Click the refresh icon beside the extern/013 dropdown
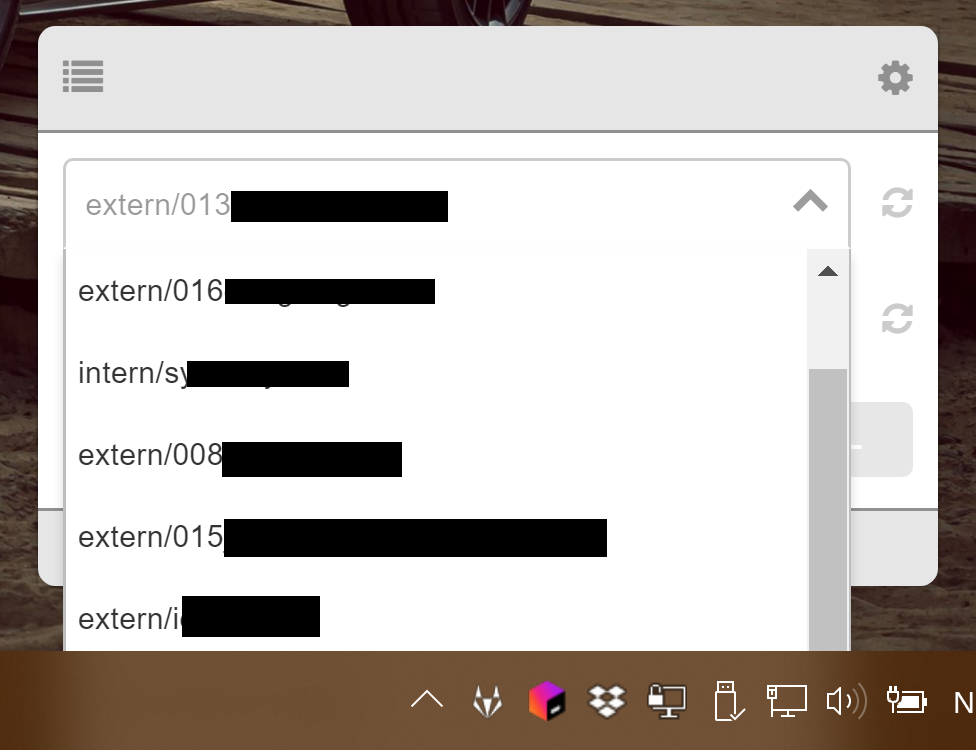 point(897,203)
